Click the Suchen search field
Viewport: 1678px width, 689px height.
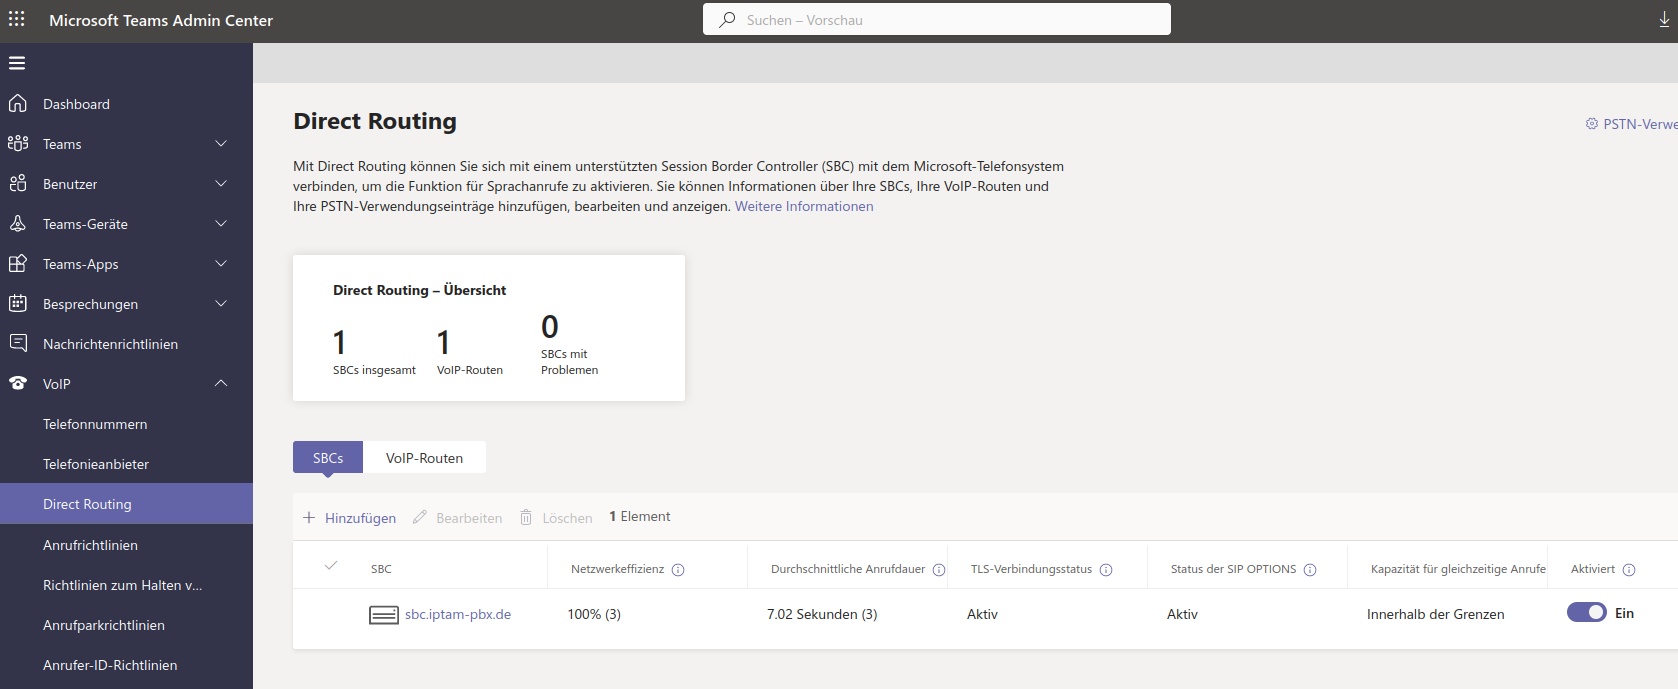(936, 20)
